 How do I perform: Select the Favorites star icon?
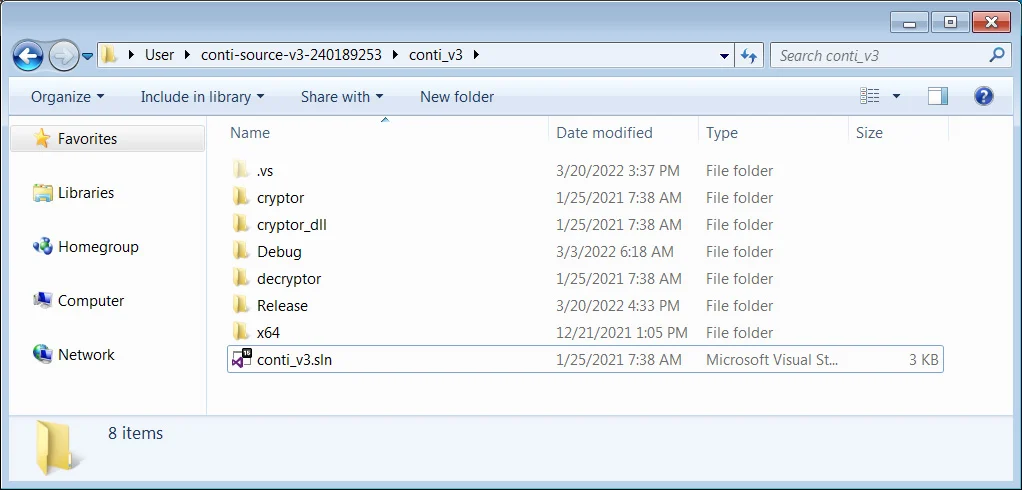(x=42, y=139)
